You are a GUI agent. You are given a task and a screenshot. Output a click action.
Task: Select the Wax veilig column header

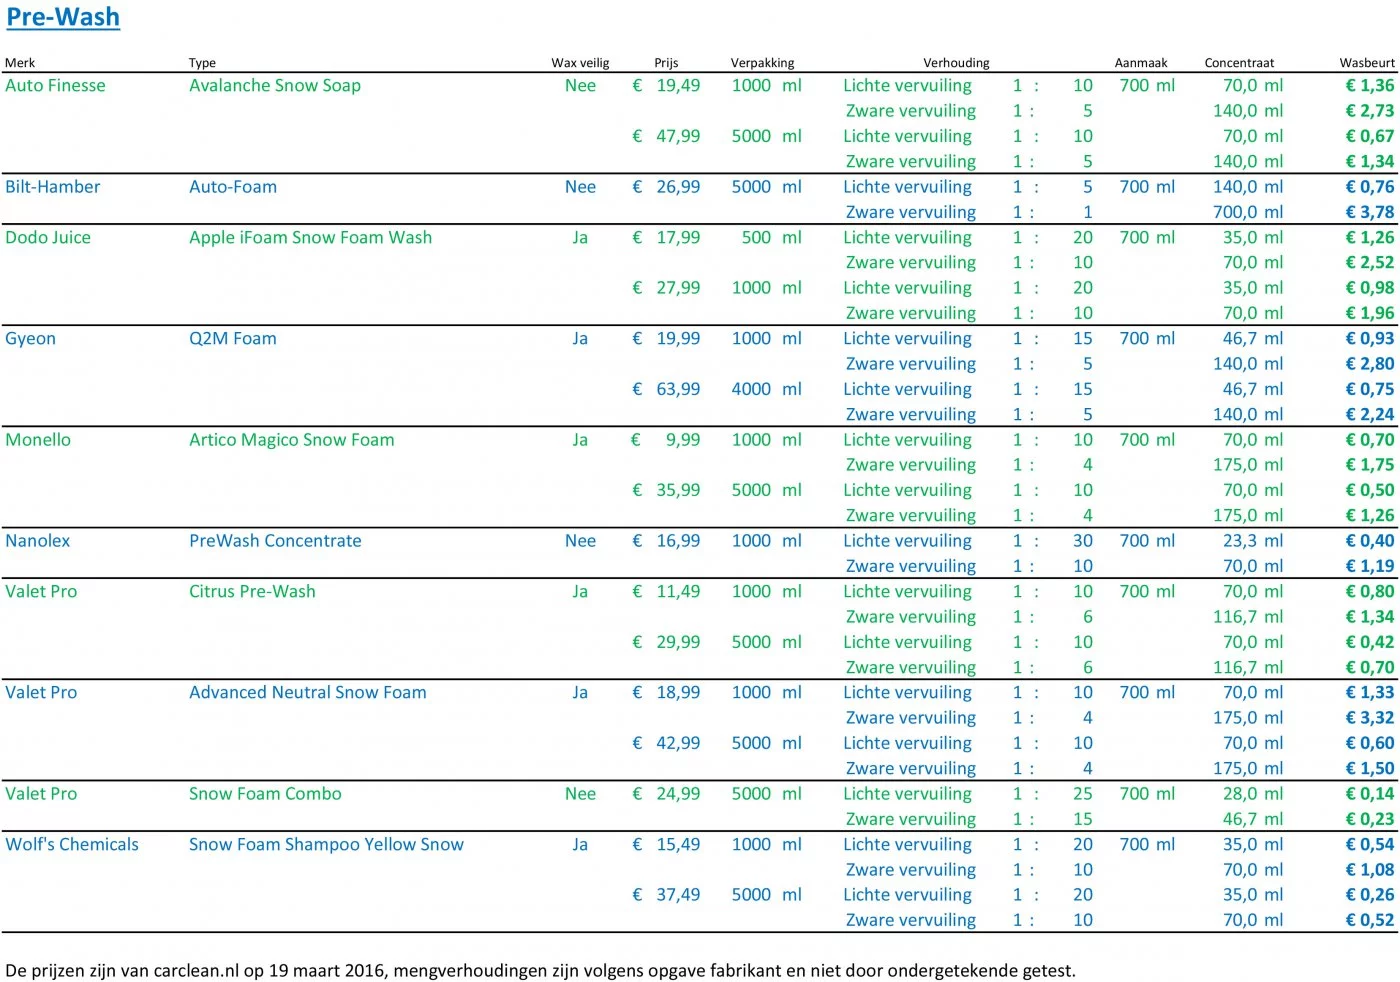click(580, 62)
